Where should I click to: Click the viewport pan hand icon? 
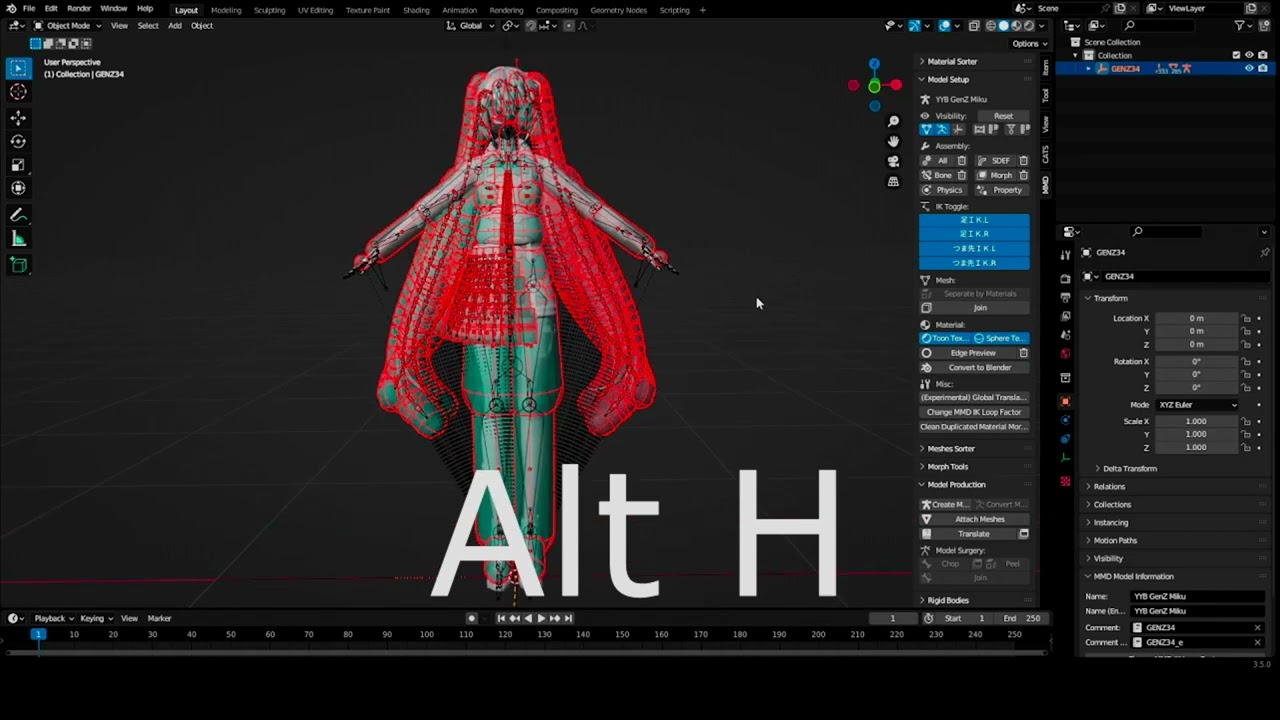[x=893, y=141]
